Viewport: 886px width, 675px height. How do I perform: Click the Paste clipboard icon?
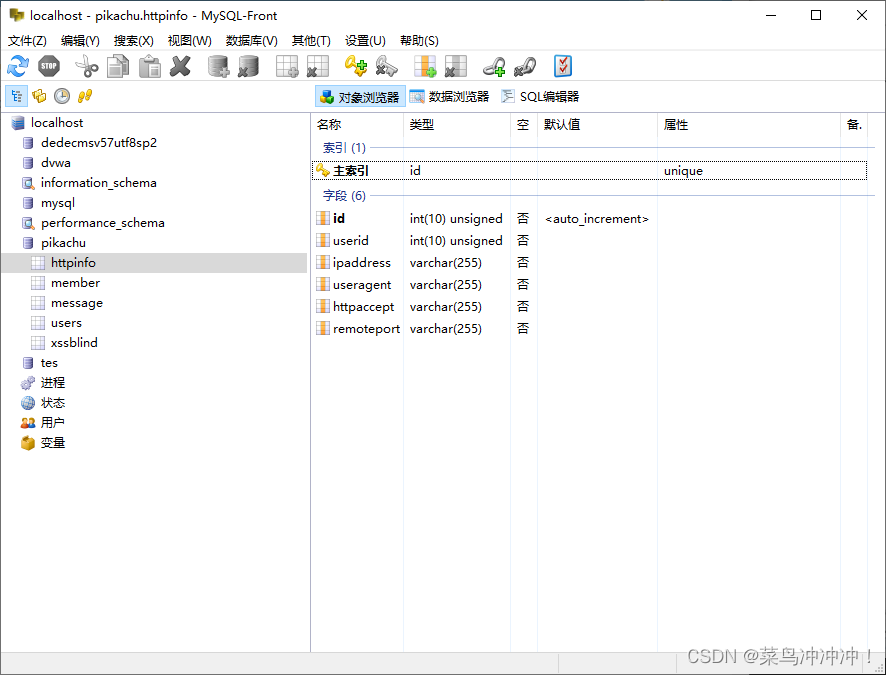(x=150, y=66)
